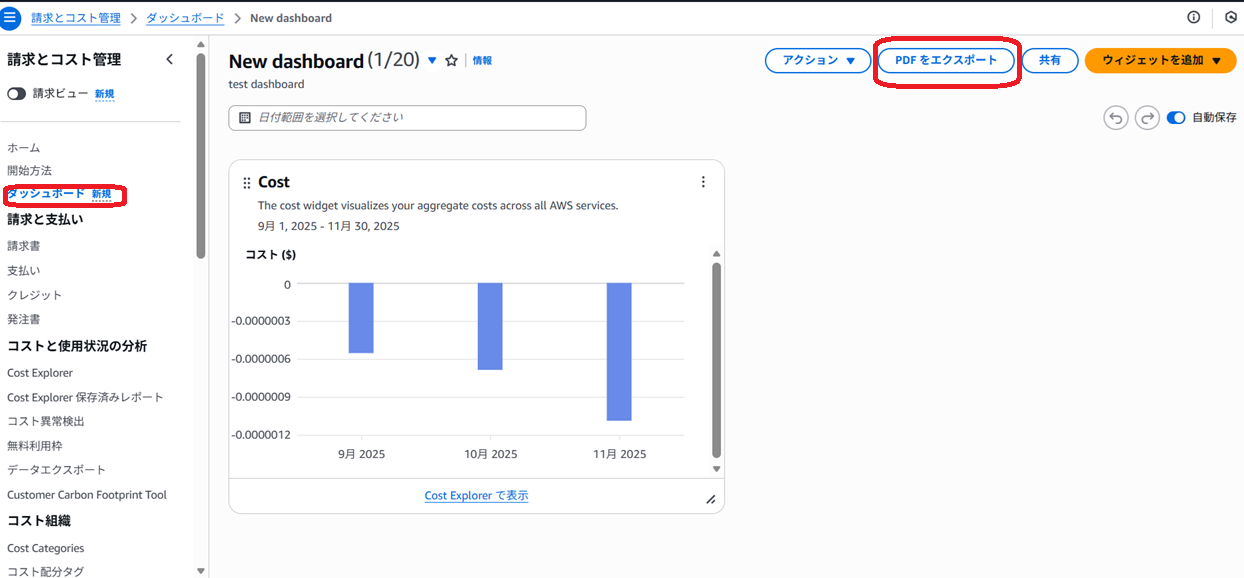Viewport: 1244px width, 578px height.
Task: Click the Cost widget title
Action: (x=274, y=182)
